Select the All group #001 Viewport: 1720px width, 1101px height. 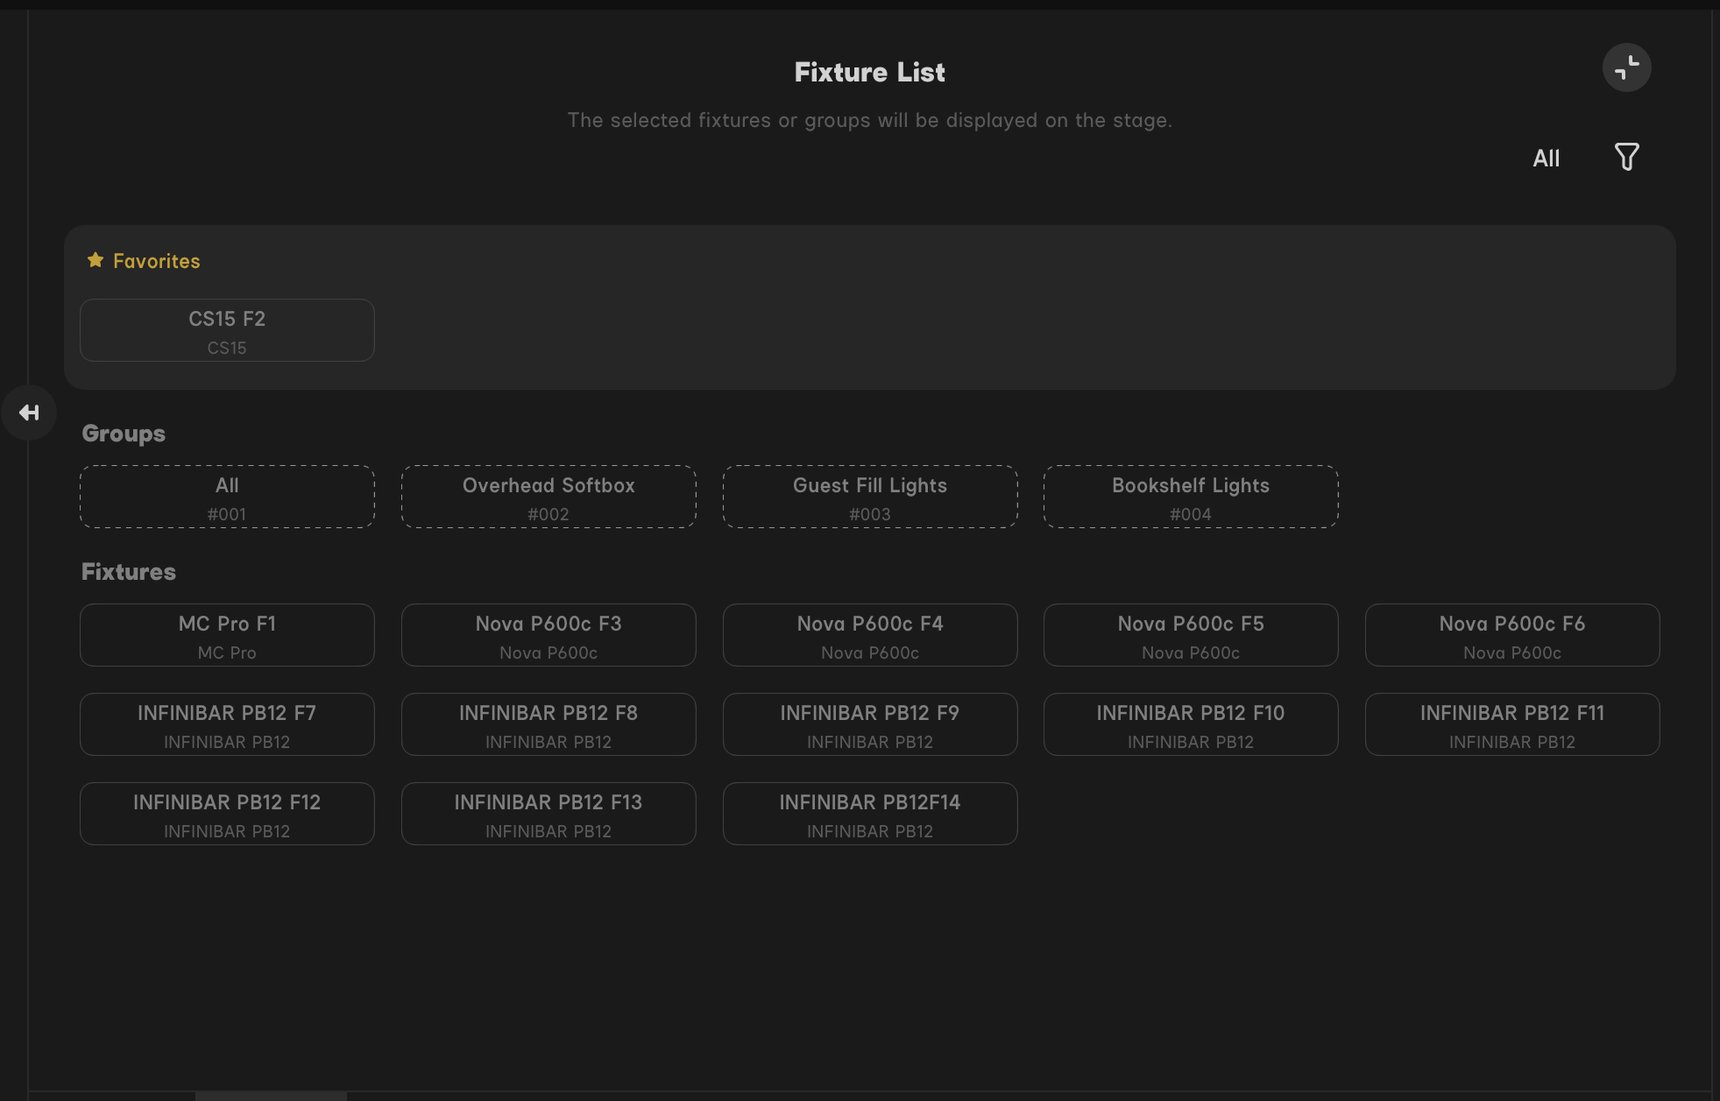coord(227,496)
